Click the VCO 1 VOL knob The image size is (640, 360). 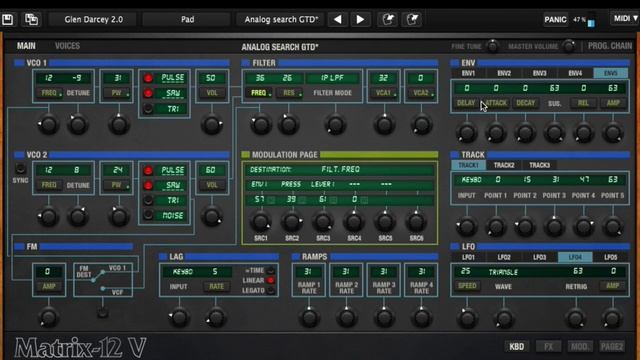pyautogui.click(x=211, y=124)
